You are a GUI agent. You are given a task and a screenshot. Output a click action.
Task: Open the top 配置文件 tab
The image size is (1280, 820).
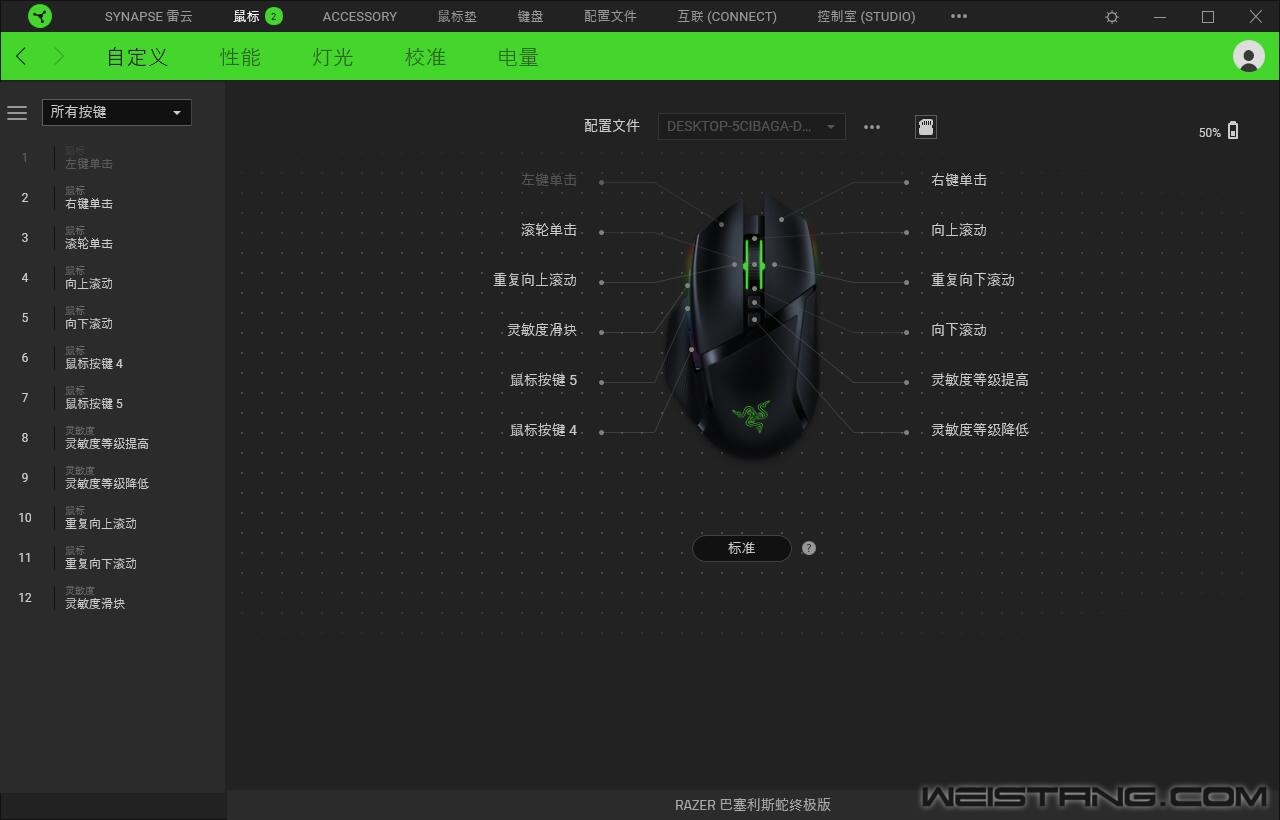coord(610,16)
